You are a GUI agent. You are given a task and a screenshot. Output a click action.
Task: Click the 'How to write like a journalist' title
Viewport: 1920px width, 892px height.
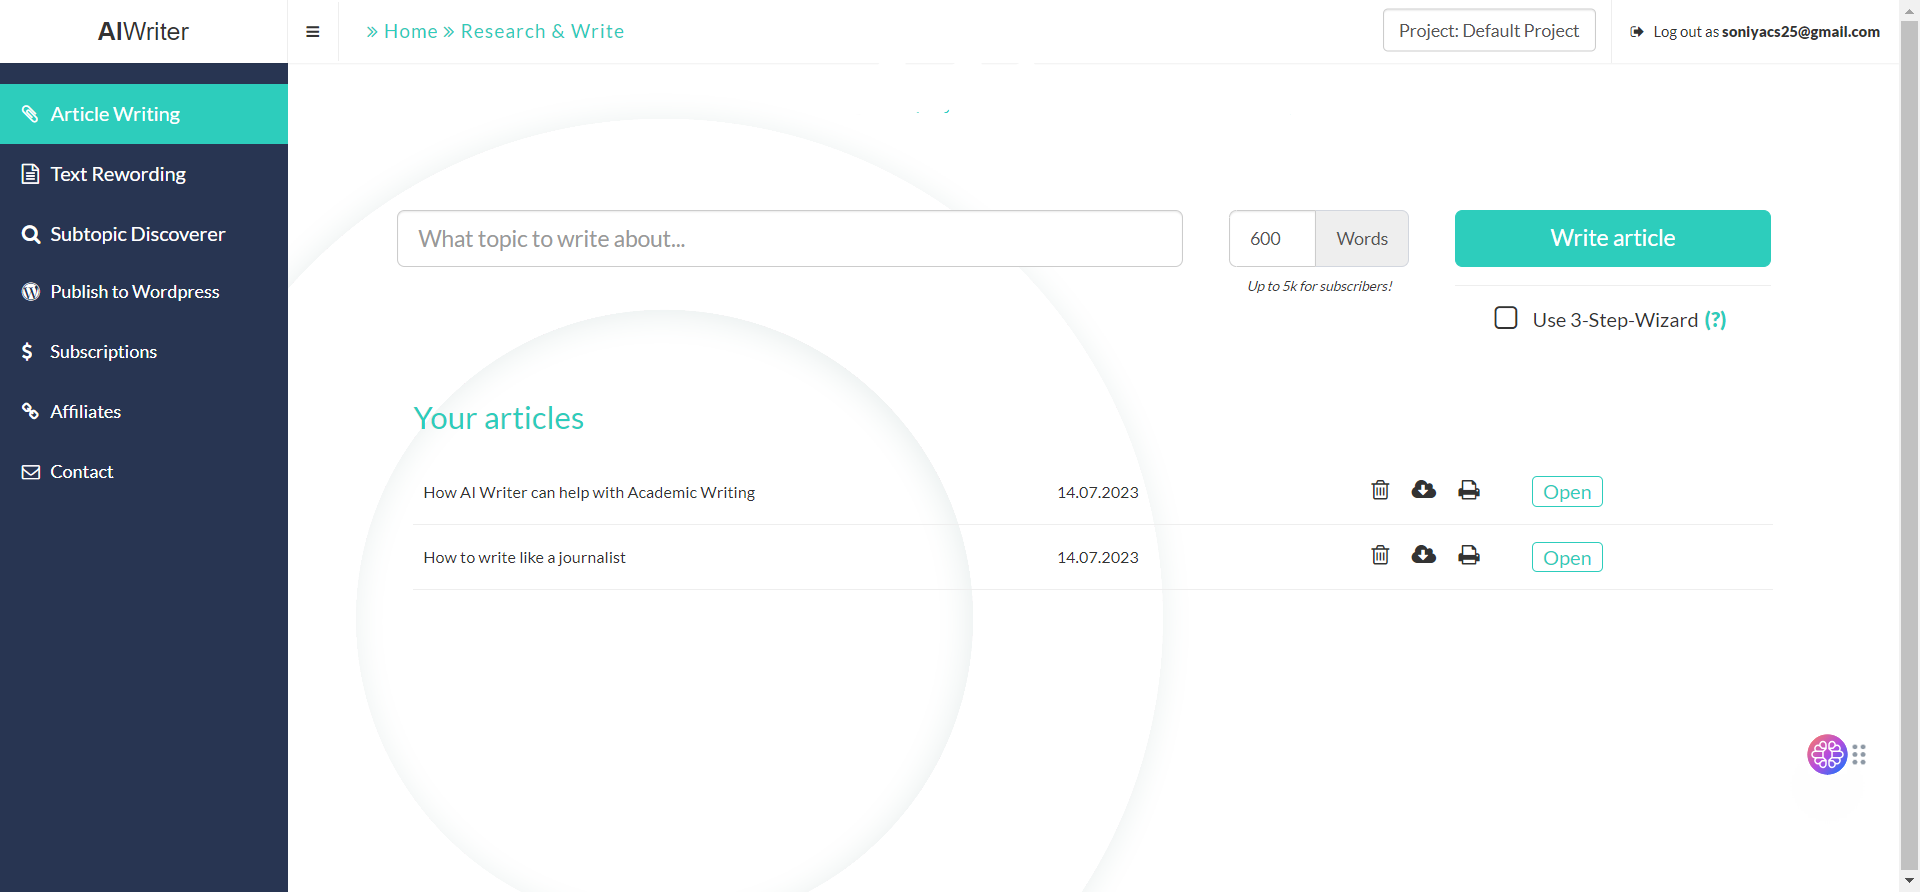point(524,557)
